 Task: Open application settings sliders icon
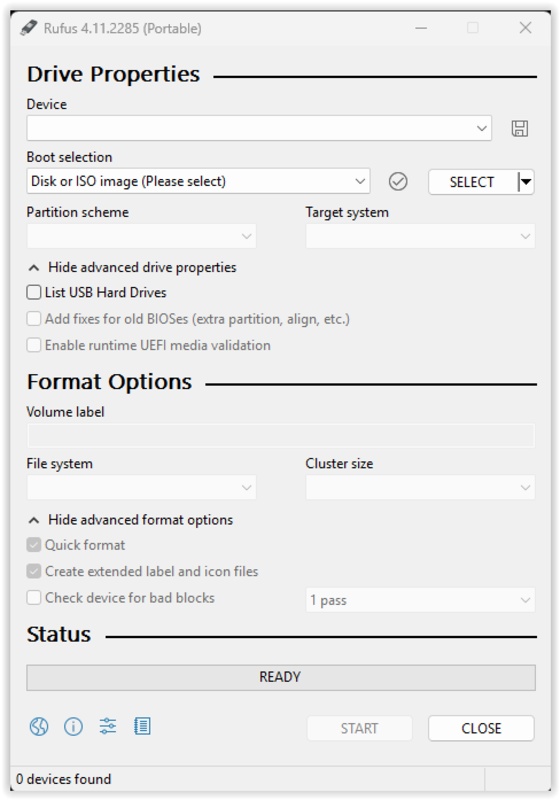(108, 726)
